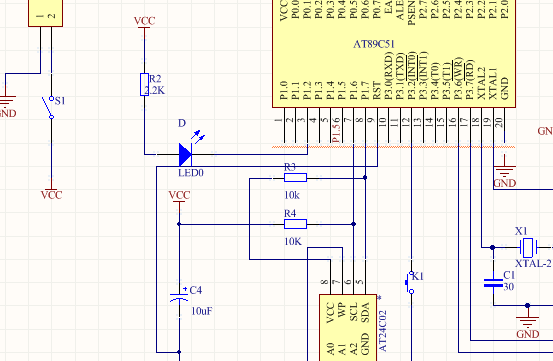Click the AT89C51 chip label
553x361 pixels.
click(374, 44)
